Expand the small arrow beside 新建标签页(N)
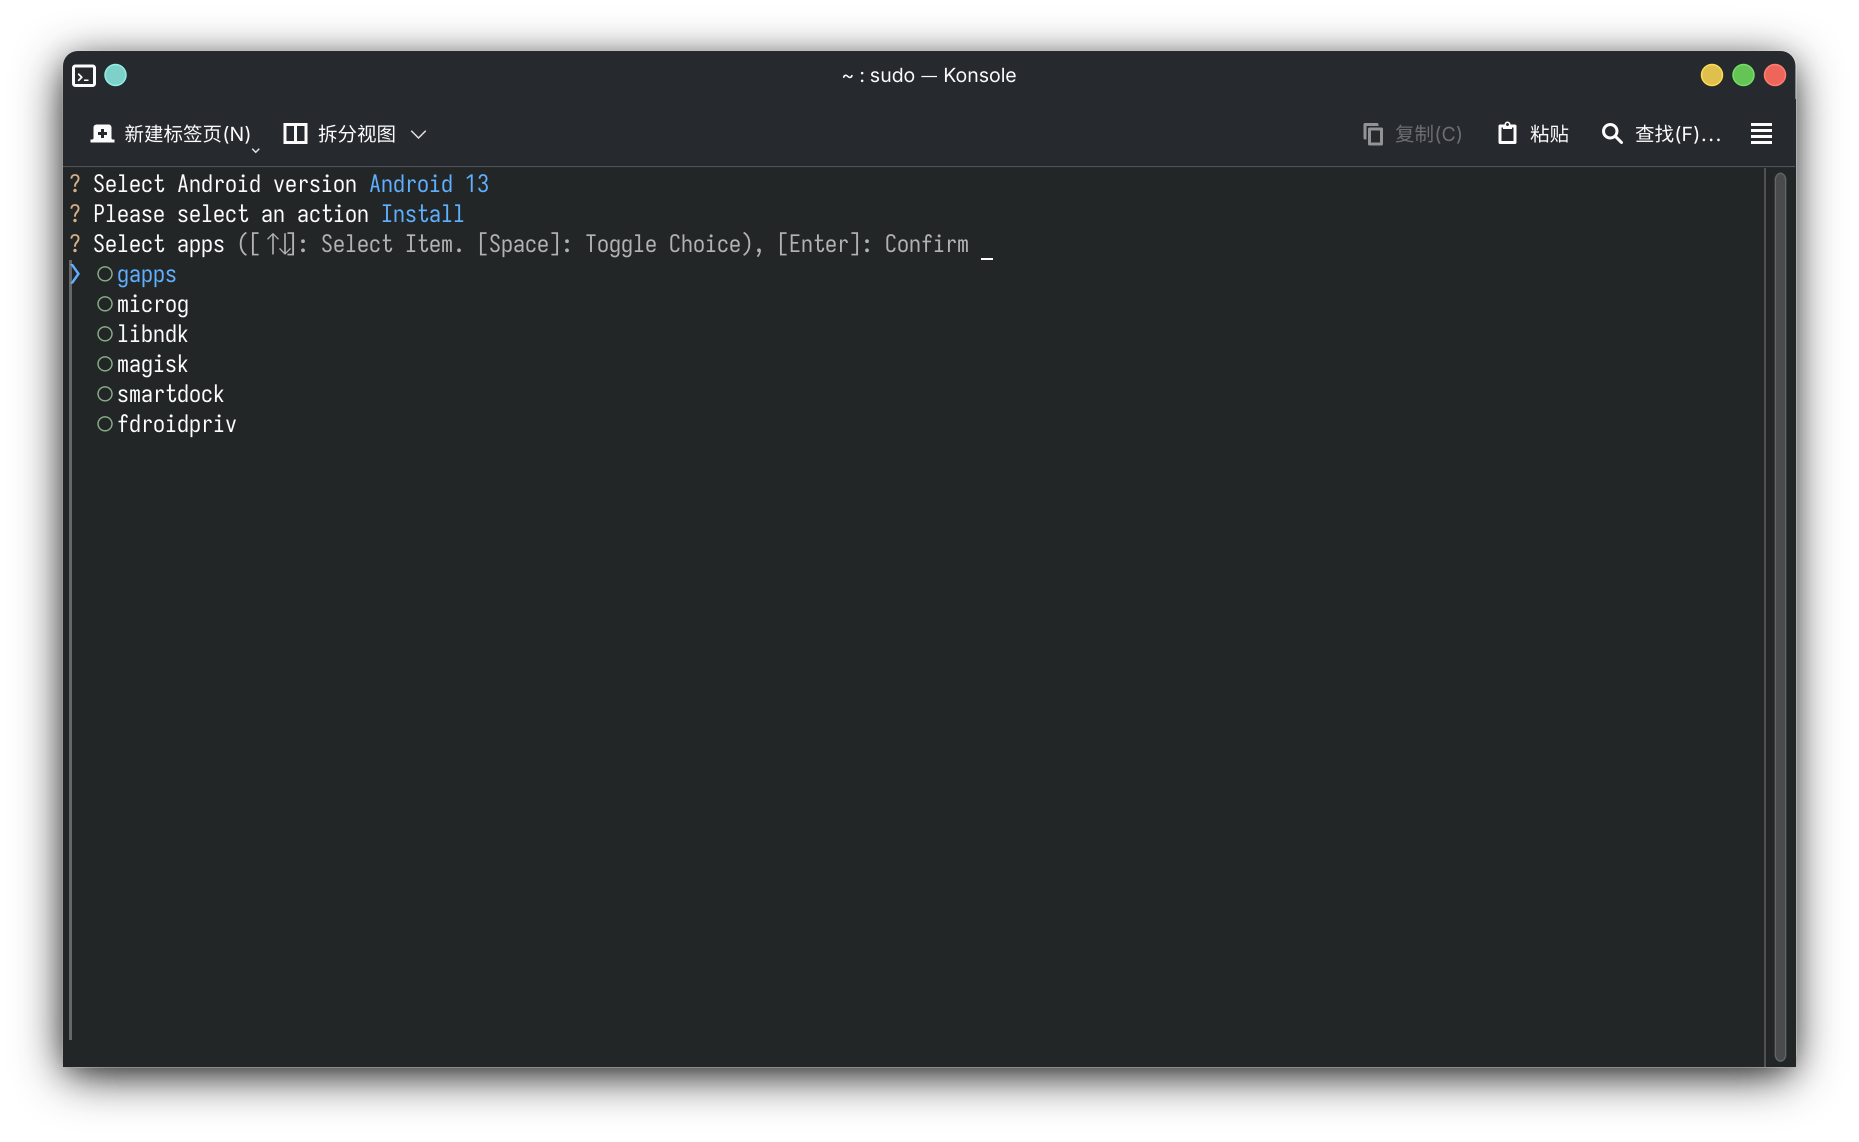Screen dimensions: 1859x1142 256,150
